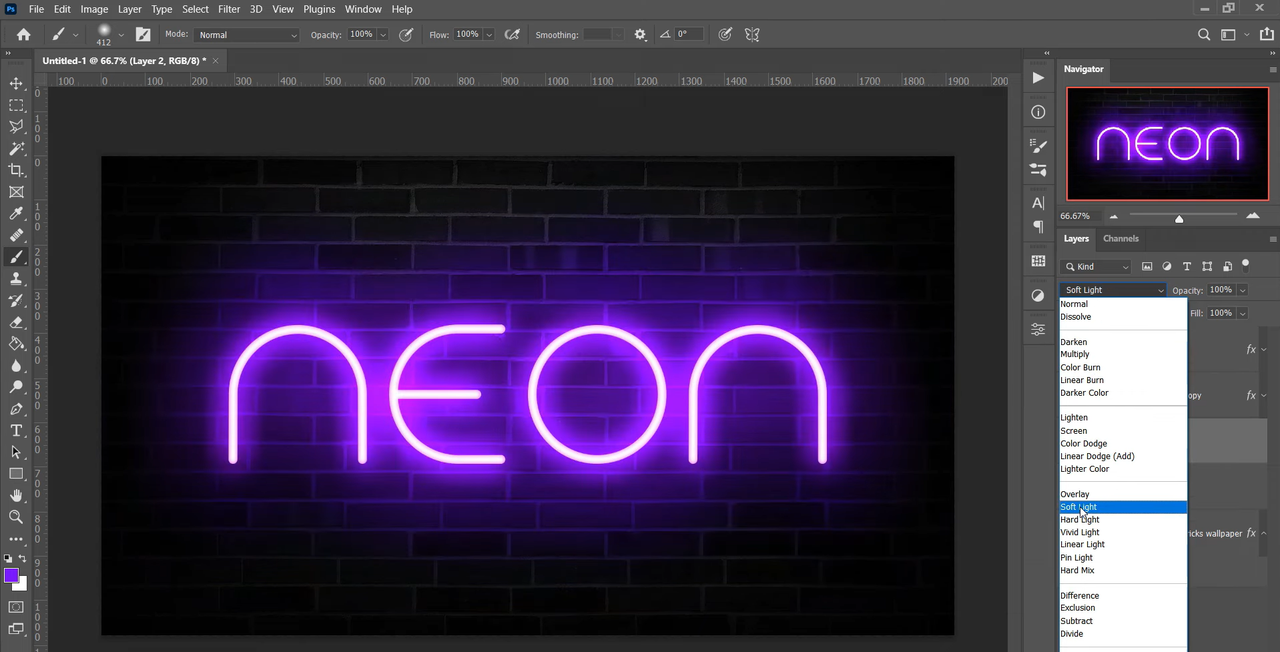Choose Overlay blend mode from list

click(1123, 494)
